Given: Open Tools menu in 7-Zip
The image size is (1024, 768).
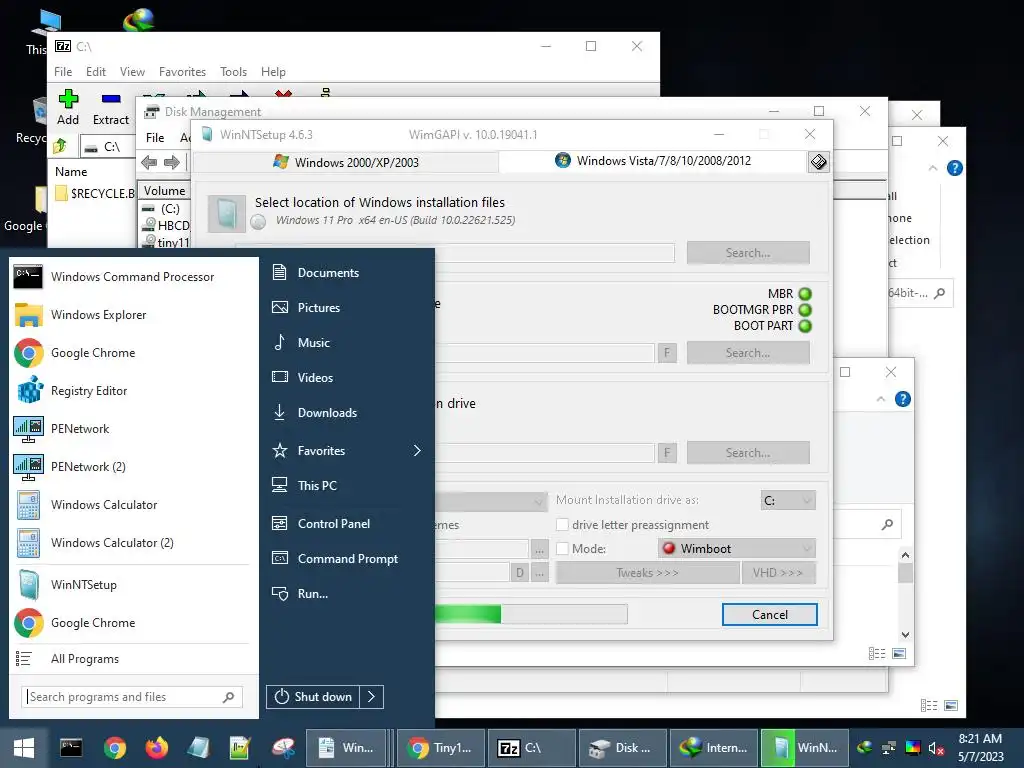Looking at the screenshot, I should tap(233, 72).
